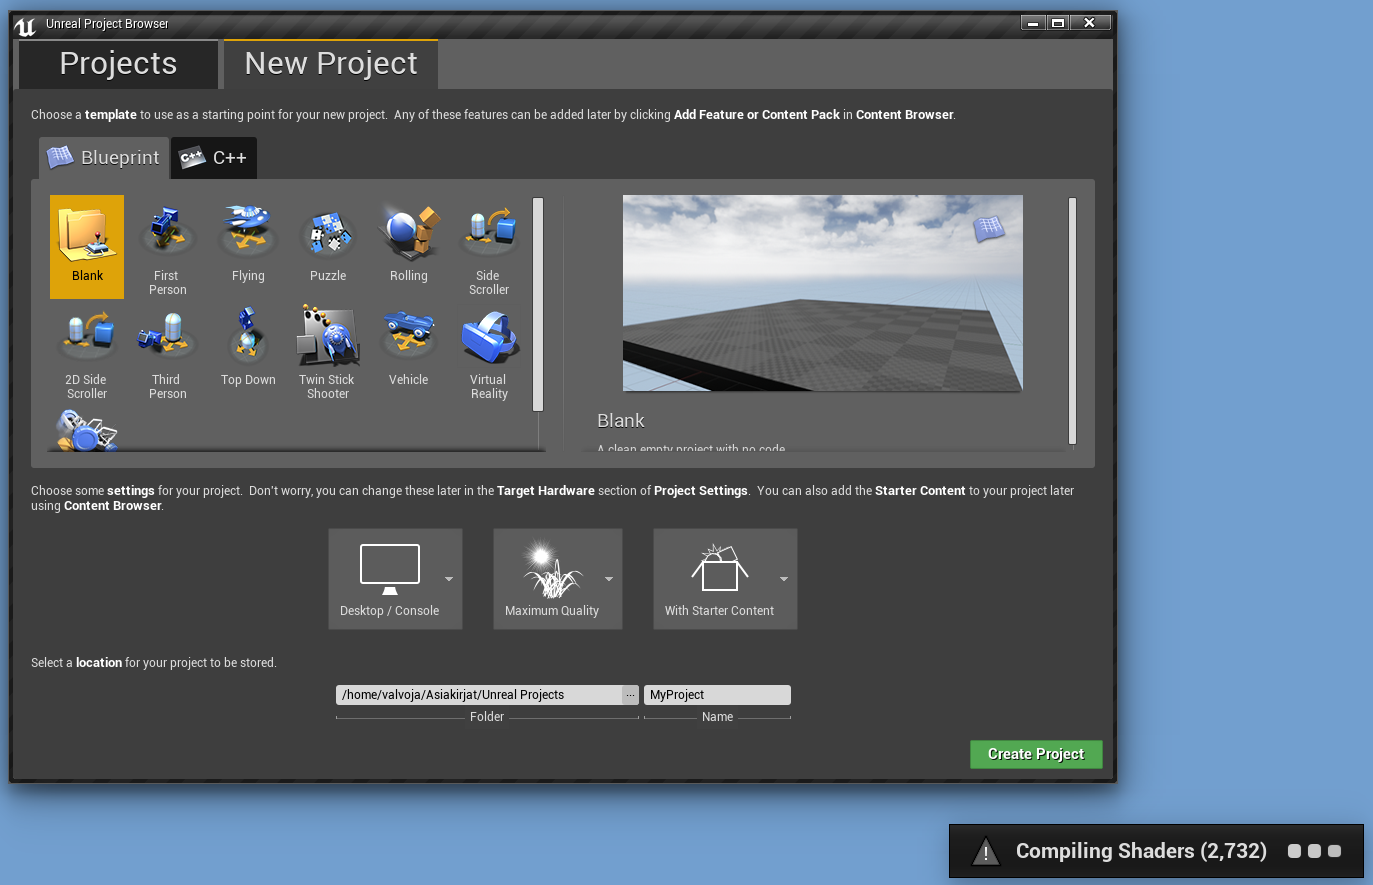Click the project Name input field
This screenshot has height=885, width=1373.
717,695
